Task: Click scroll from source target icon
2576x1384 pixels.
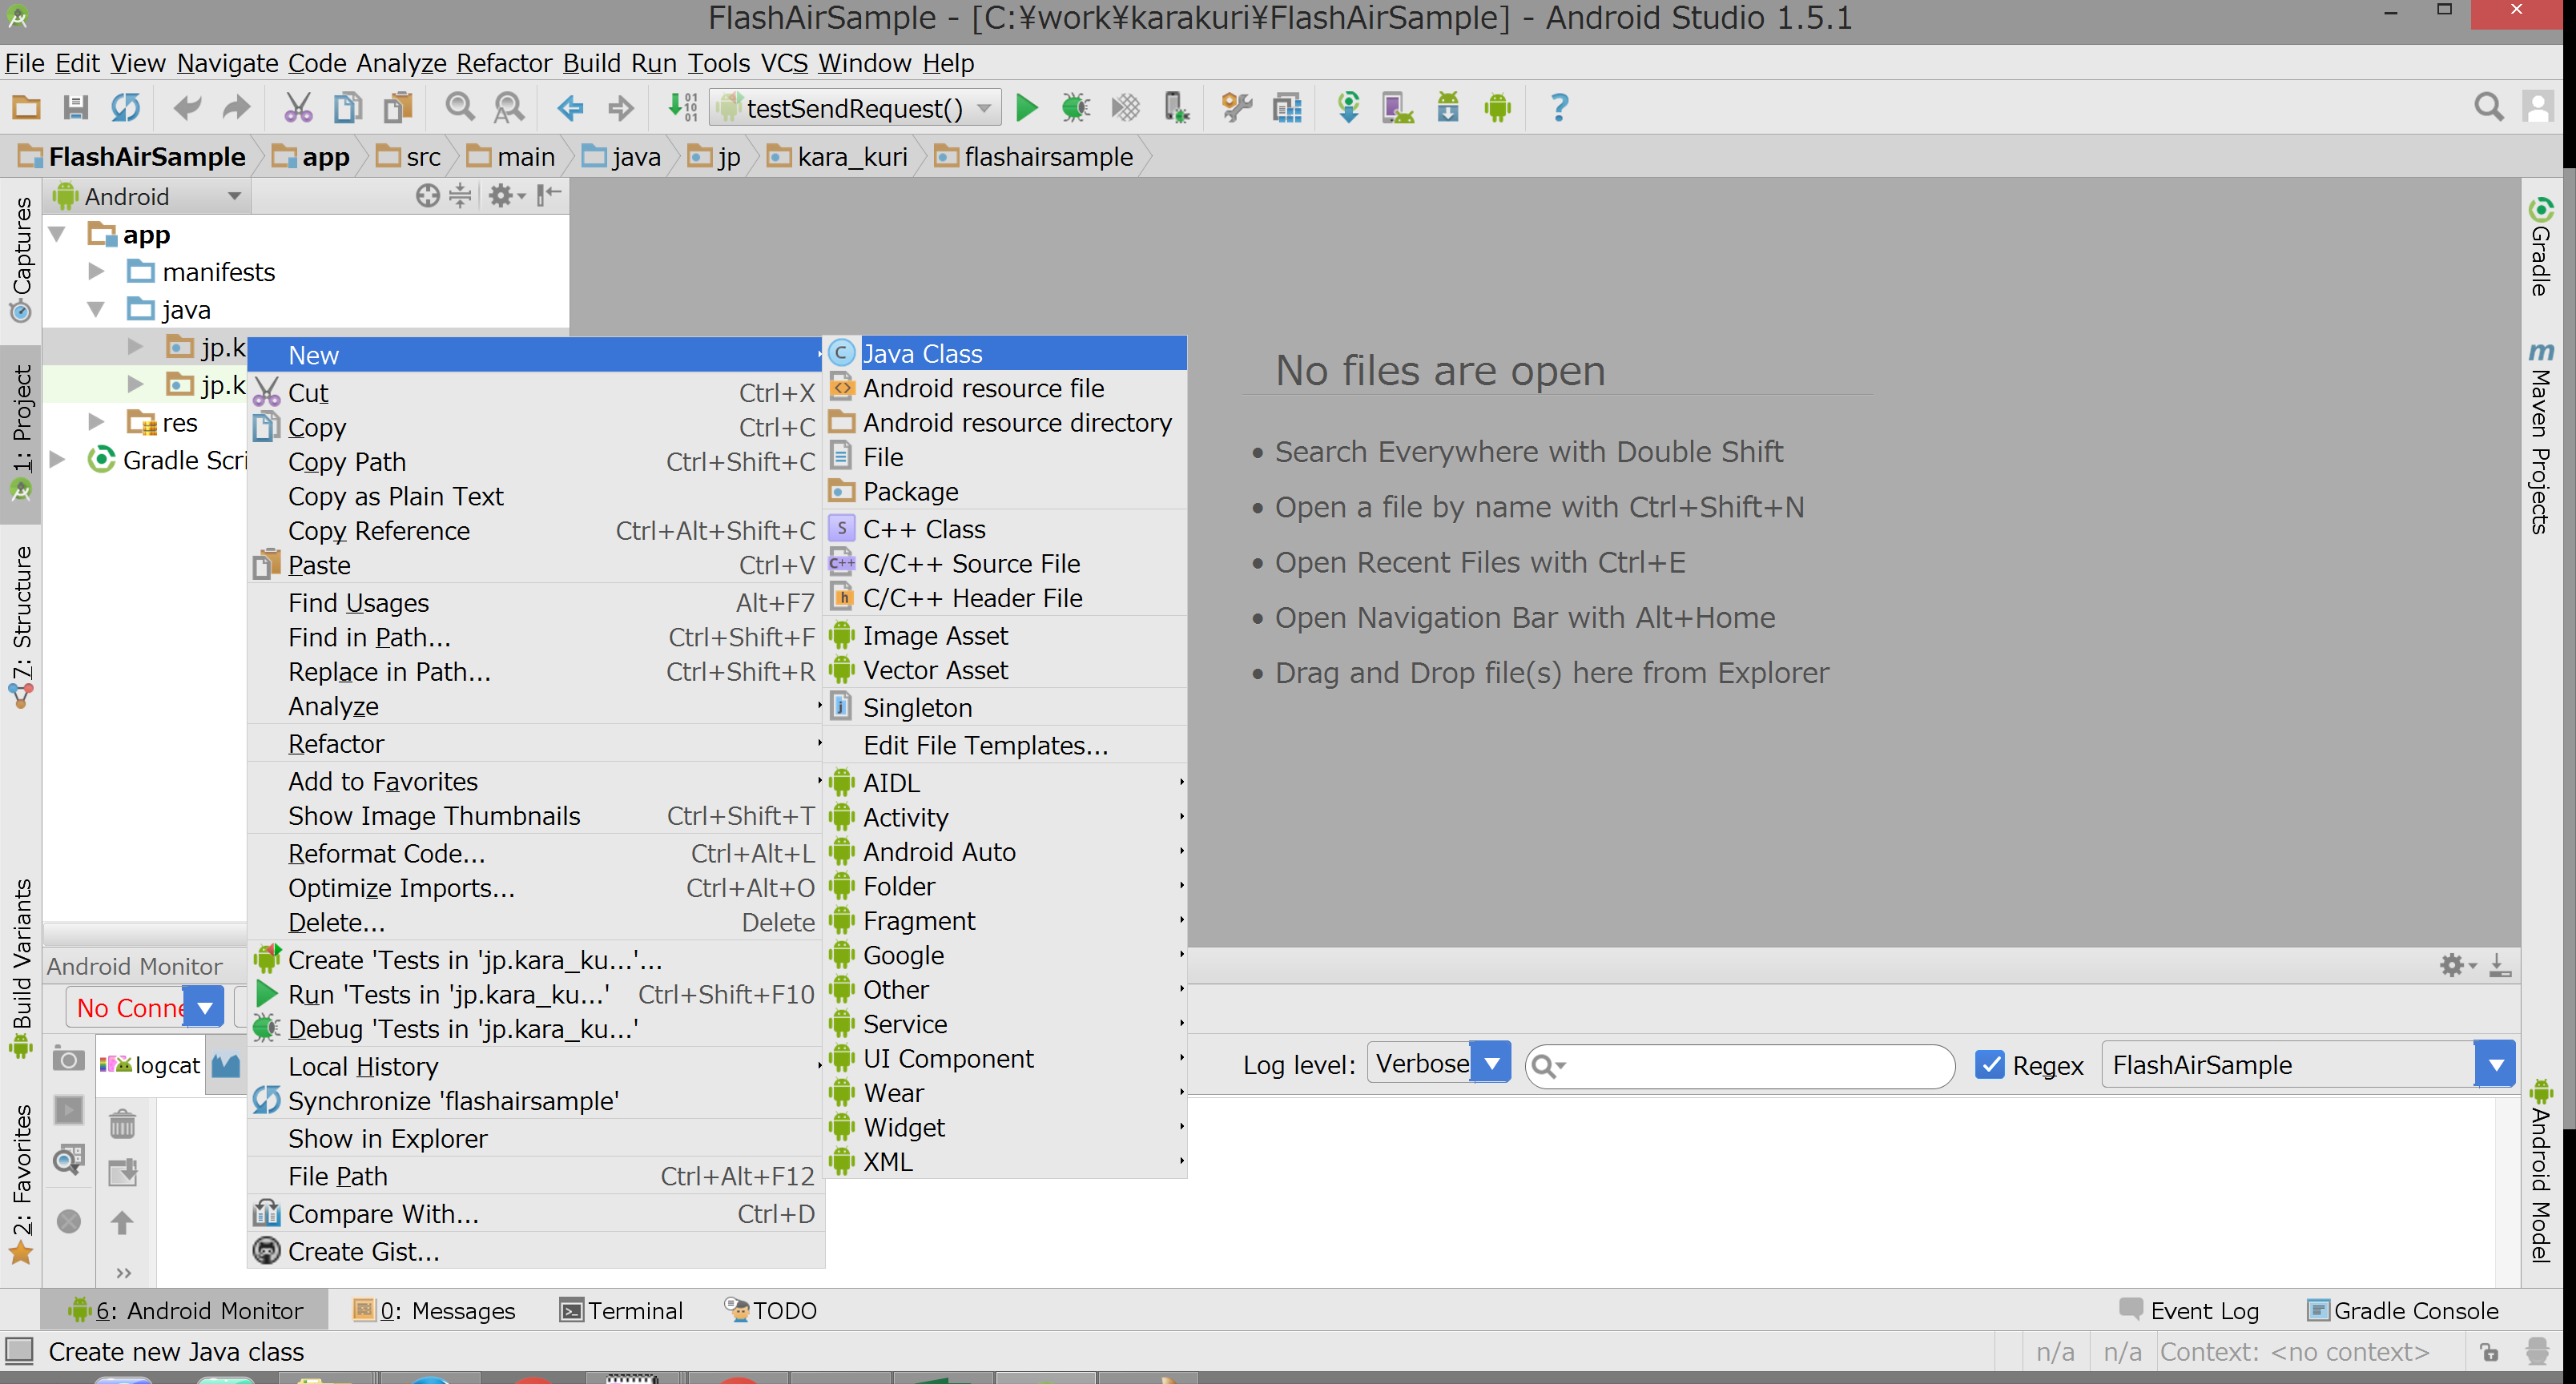Action: coord(427,196)
